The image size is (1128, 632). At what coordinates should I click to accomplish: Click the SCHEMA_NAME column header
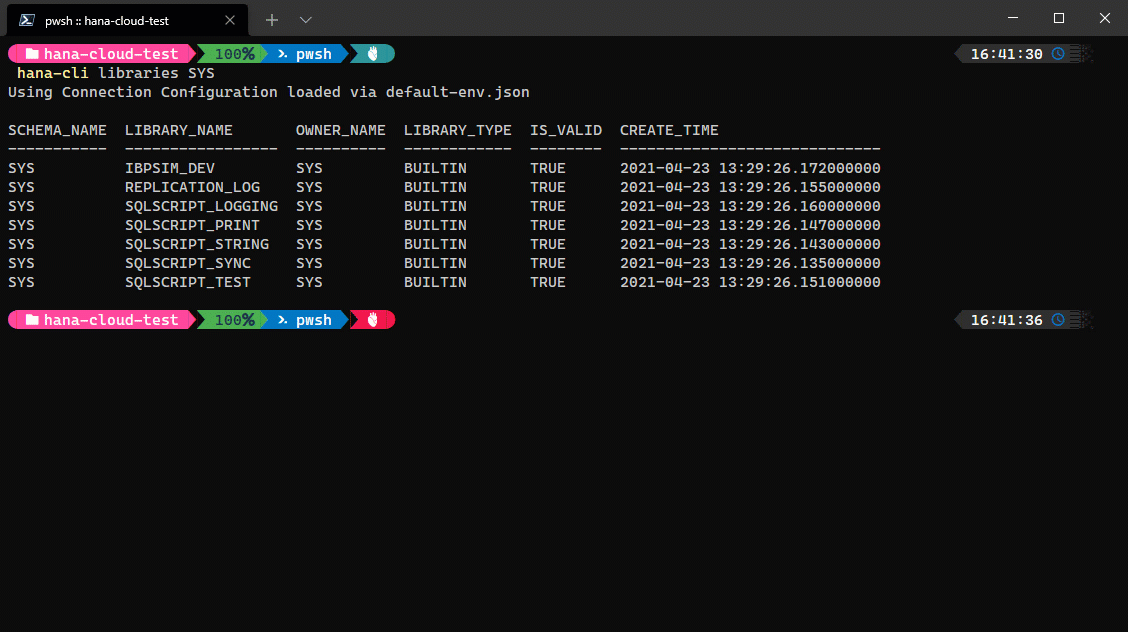(57, 129)
